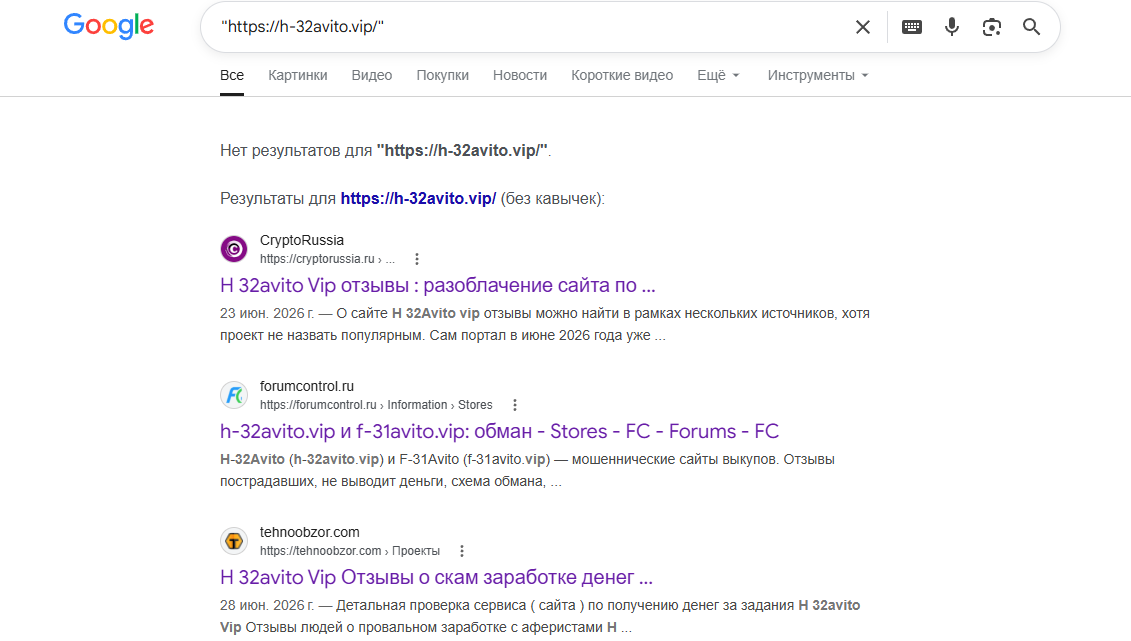Switch to the Картинки tab
This screenshot has width=1131, height=641.
298,76
